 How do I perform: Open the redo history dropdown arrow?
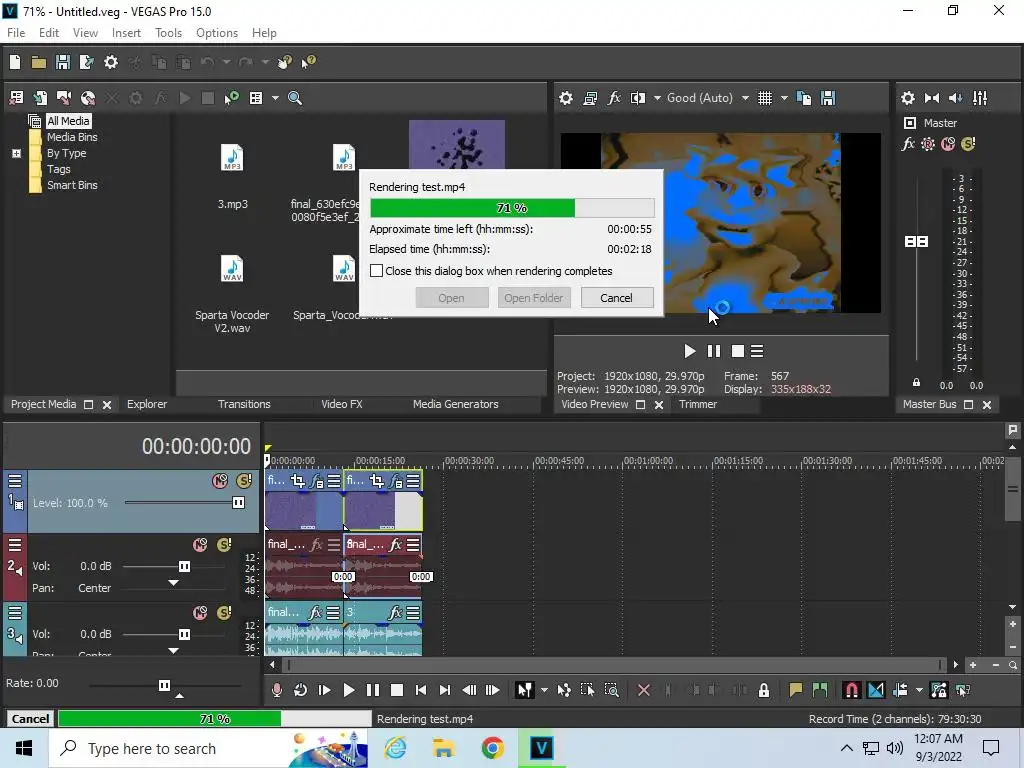pyautogui.click(x=265, y=62)
